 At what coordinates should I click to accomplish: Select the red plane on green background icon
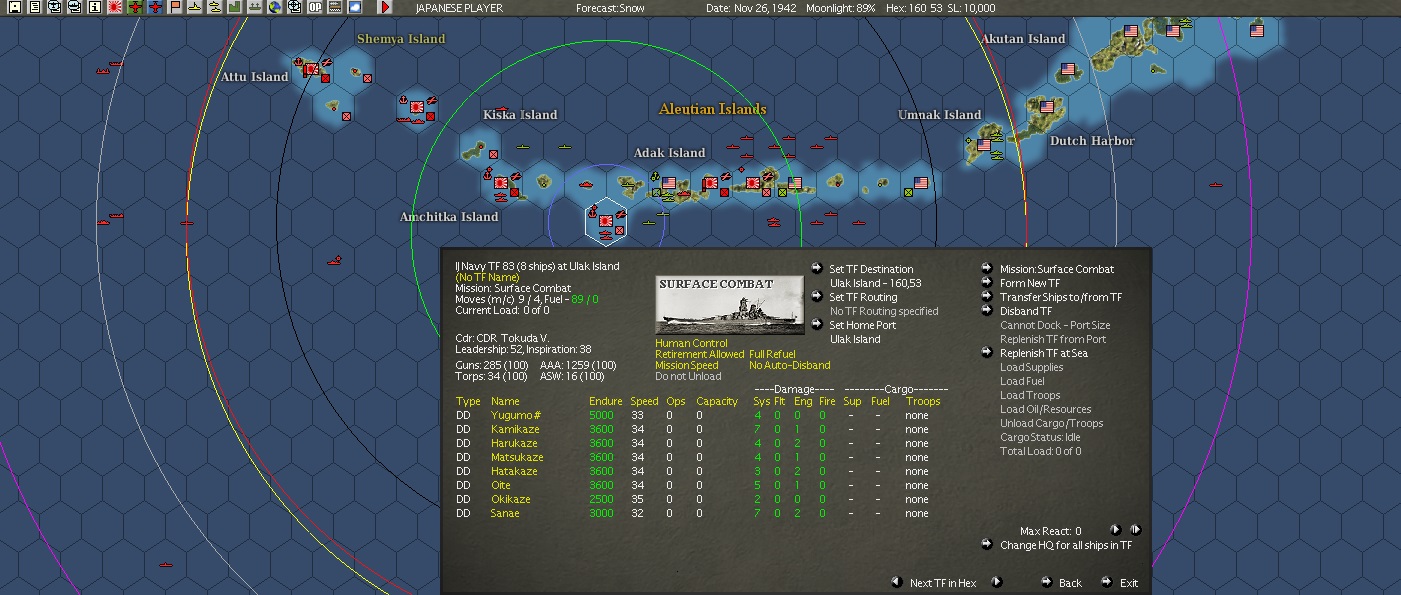135,7
